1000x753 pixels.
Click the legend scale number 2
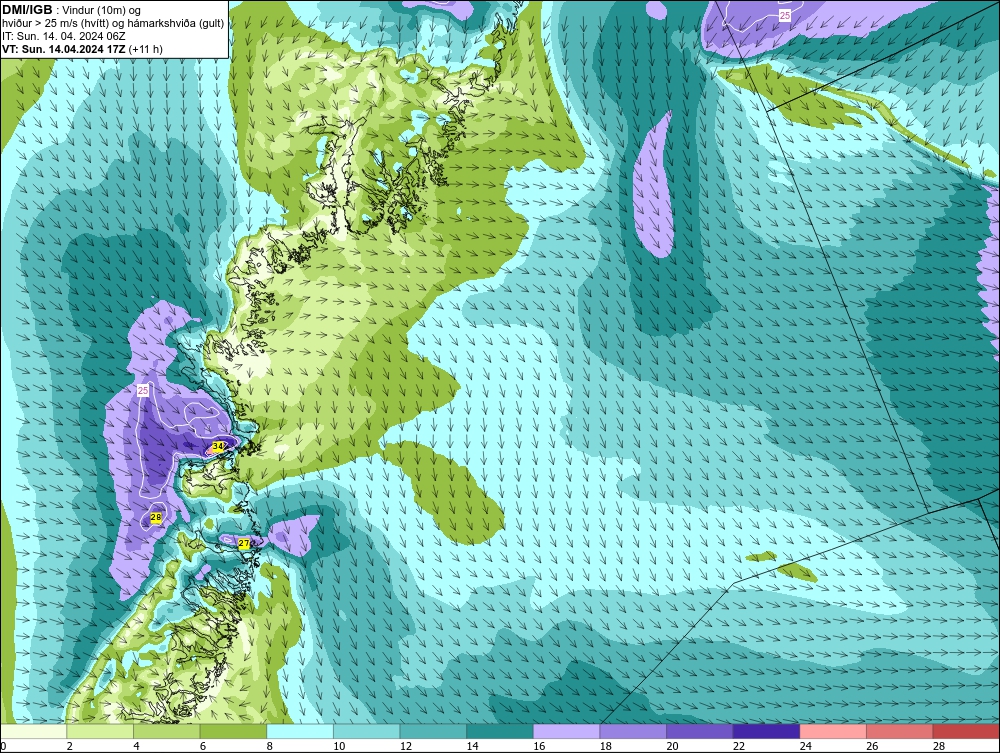[x=70, y=746]
